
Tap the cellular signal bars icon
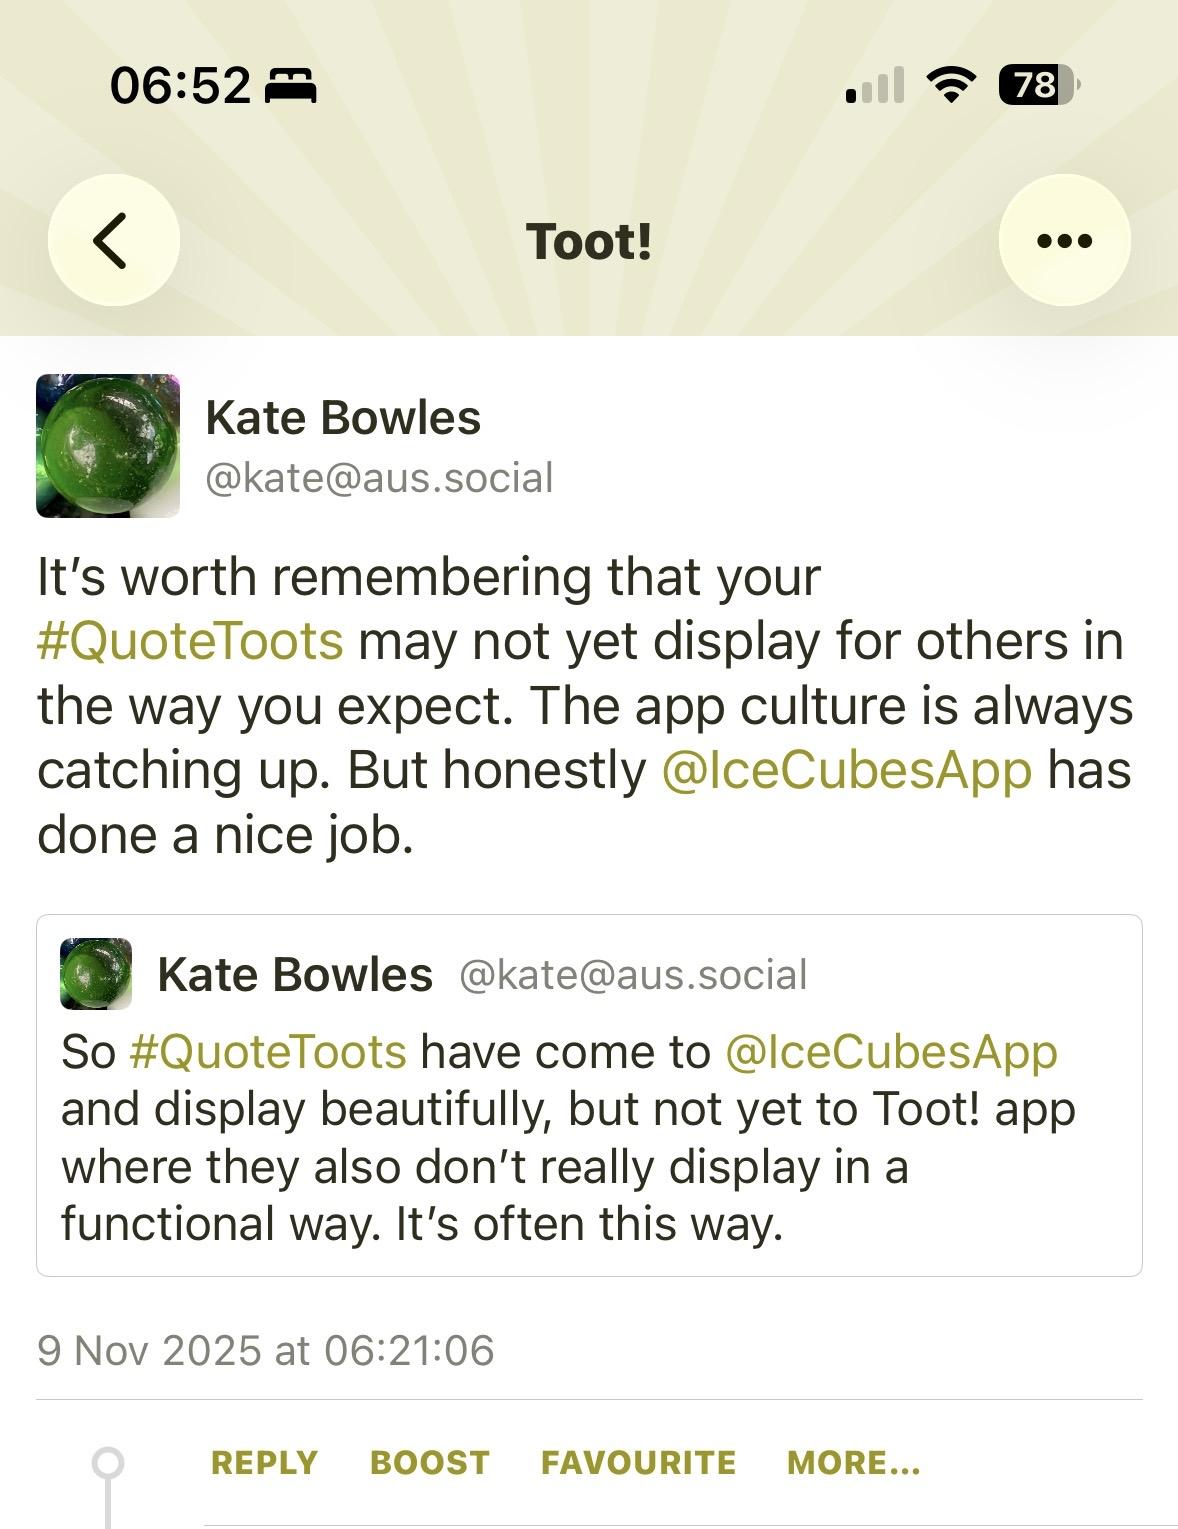coord(875,86)
